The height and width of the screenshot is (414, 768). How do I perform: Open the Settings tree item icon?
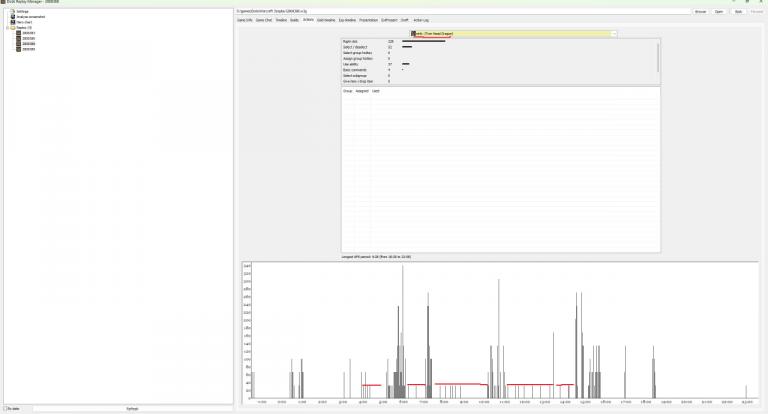coord(13,11)
